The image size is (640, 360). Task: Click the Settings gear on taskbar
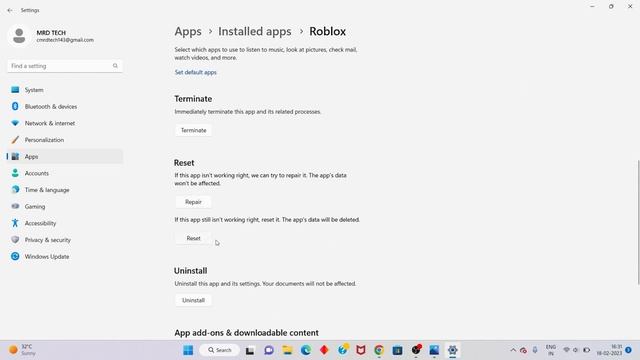coord(452,350)
